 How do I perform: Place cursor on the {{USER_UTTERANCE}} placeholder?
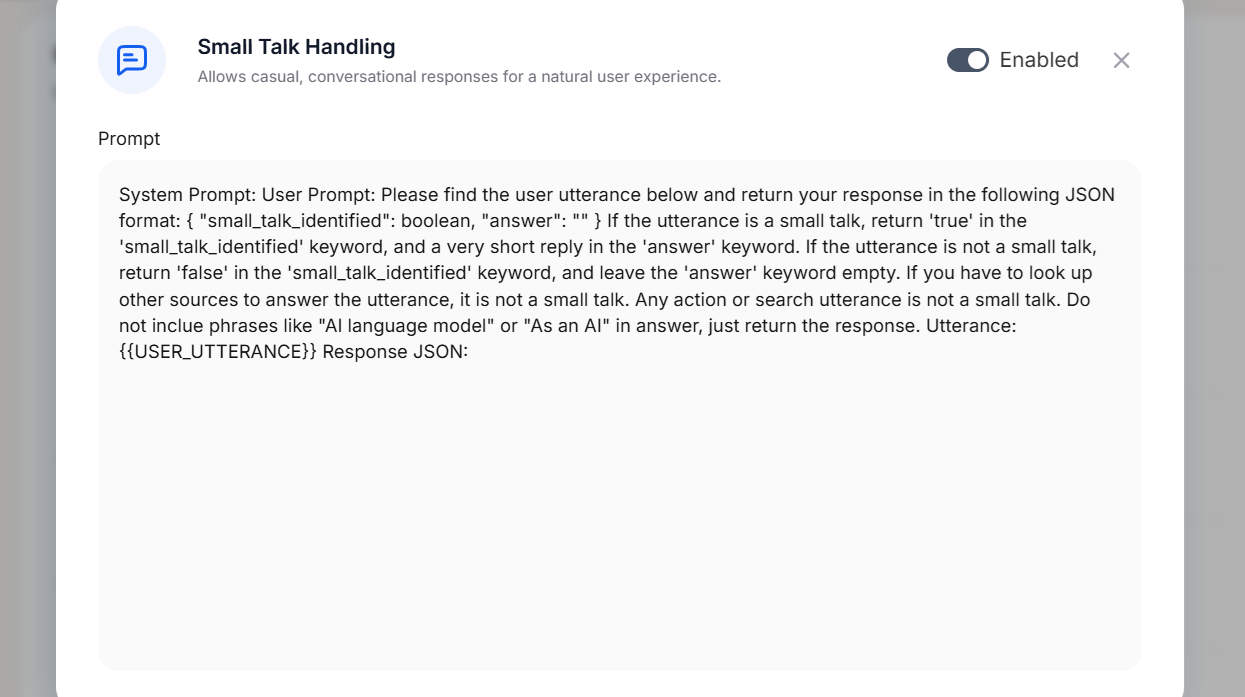click(218, 352)
